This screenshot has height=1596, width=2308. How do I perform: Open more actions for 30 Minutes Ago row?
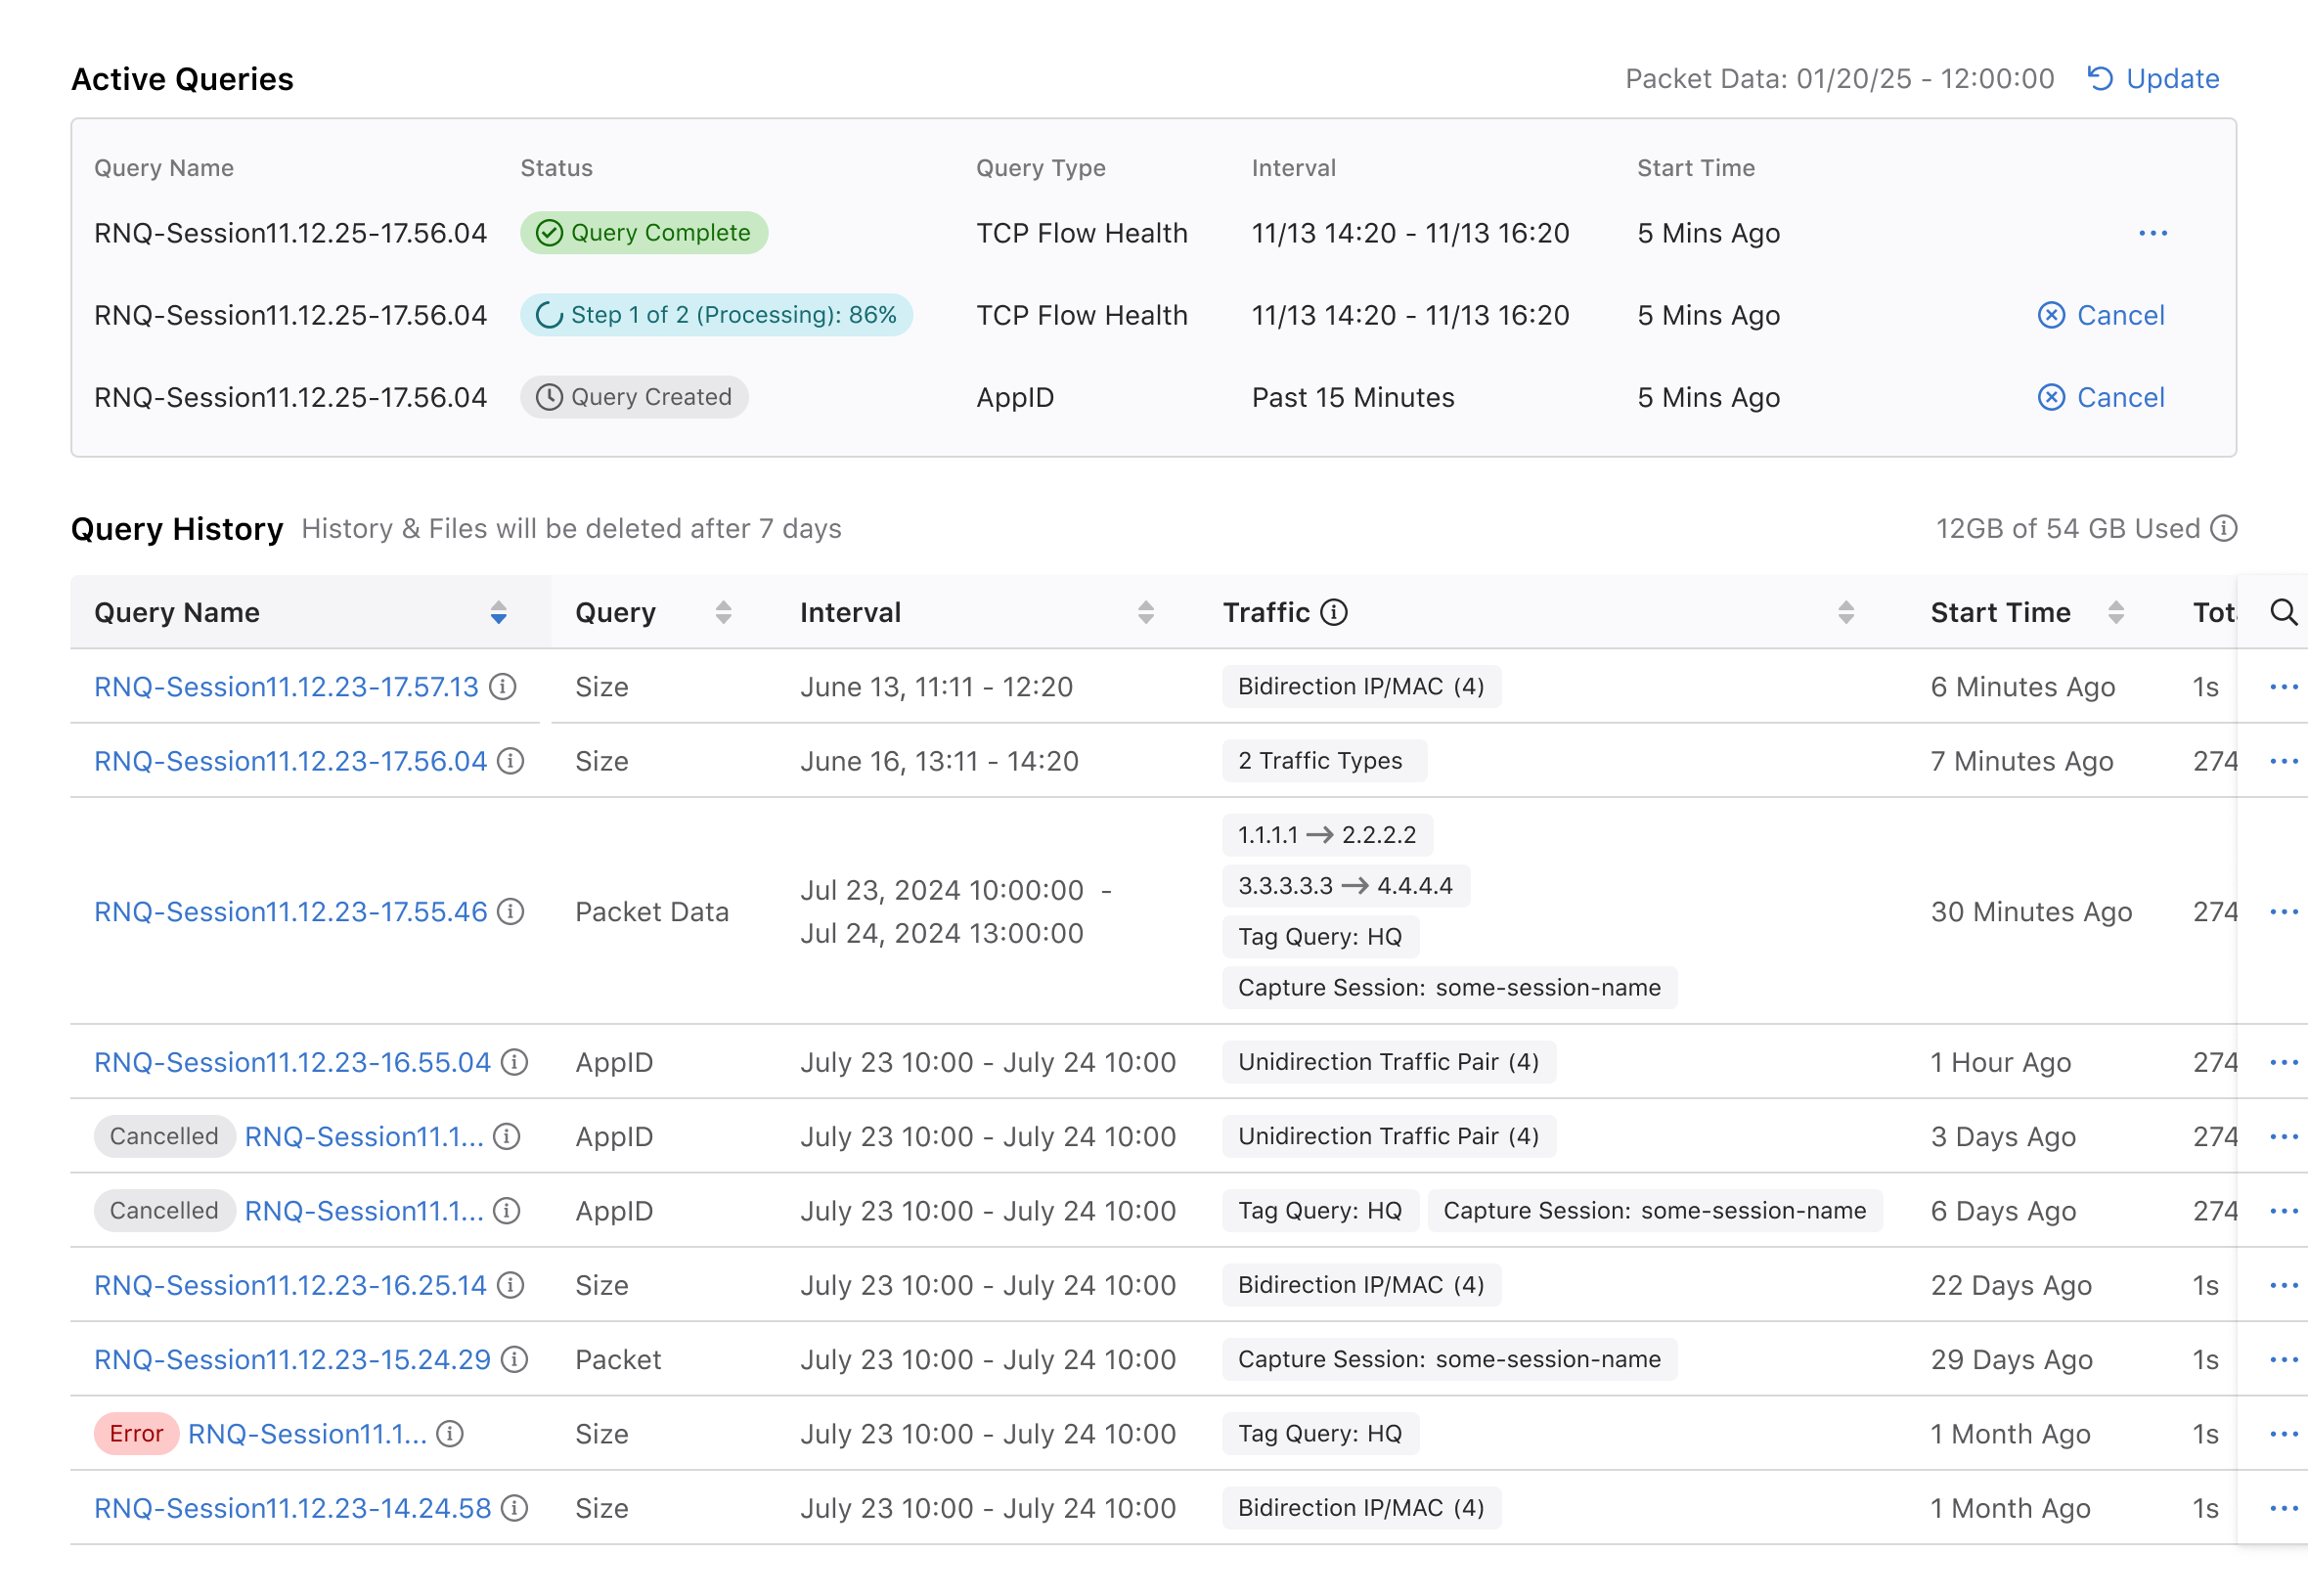(2283, 912)
